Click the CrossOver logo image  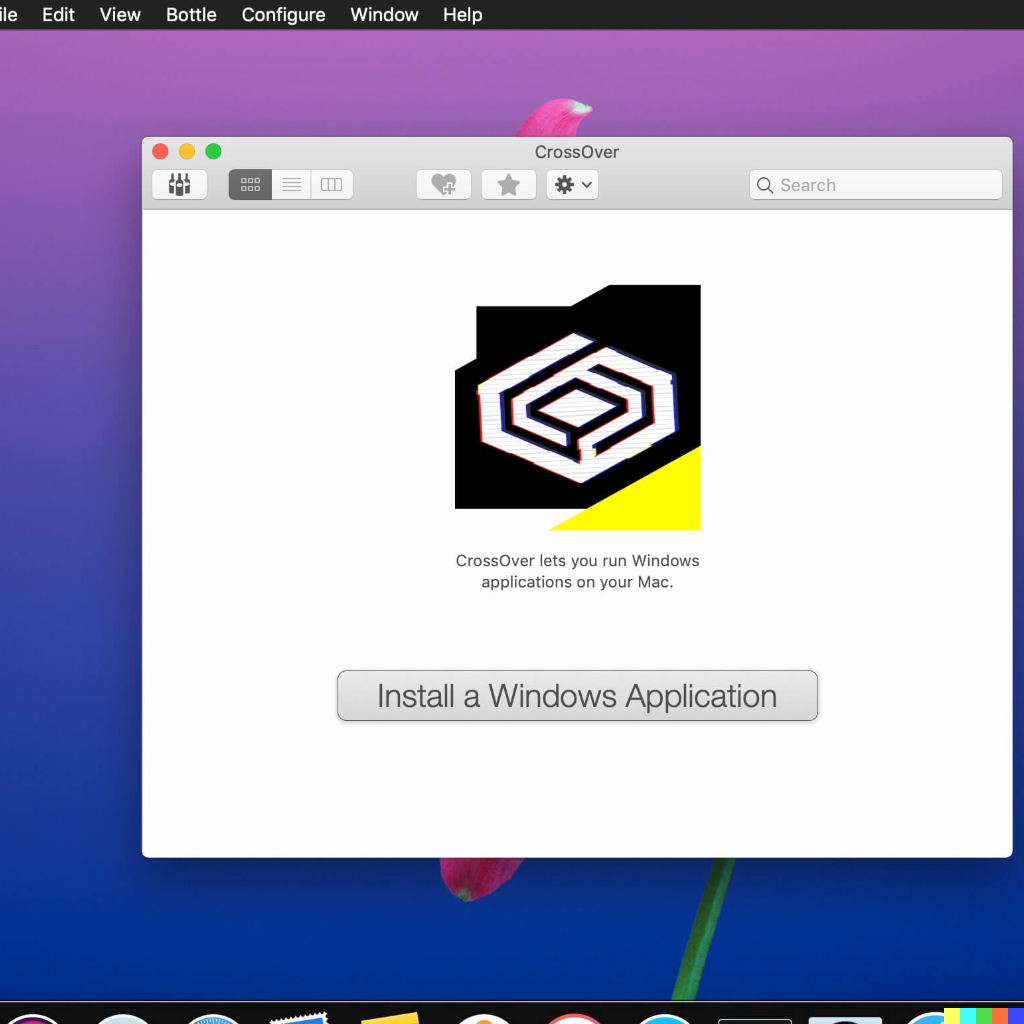[x=578, y=408]
